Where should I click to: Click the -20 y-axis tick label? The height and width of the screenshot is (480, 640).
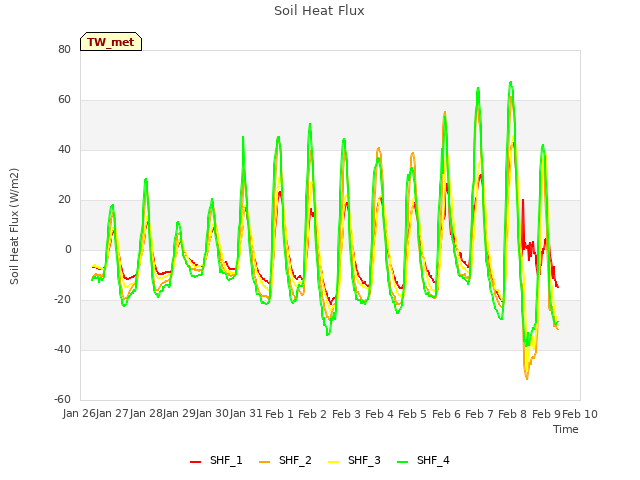tap(62, 300)
